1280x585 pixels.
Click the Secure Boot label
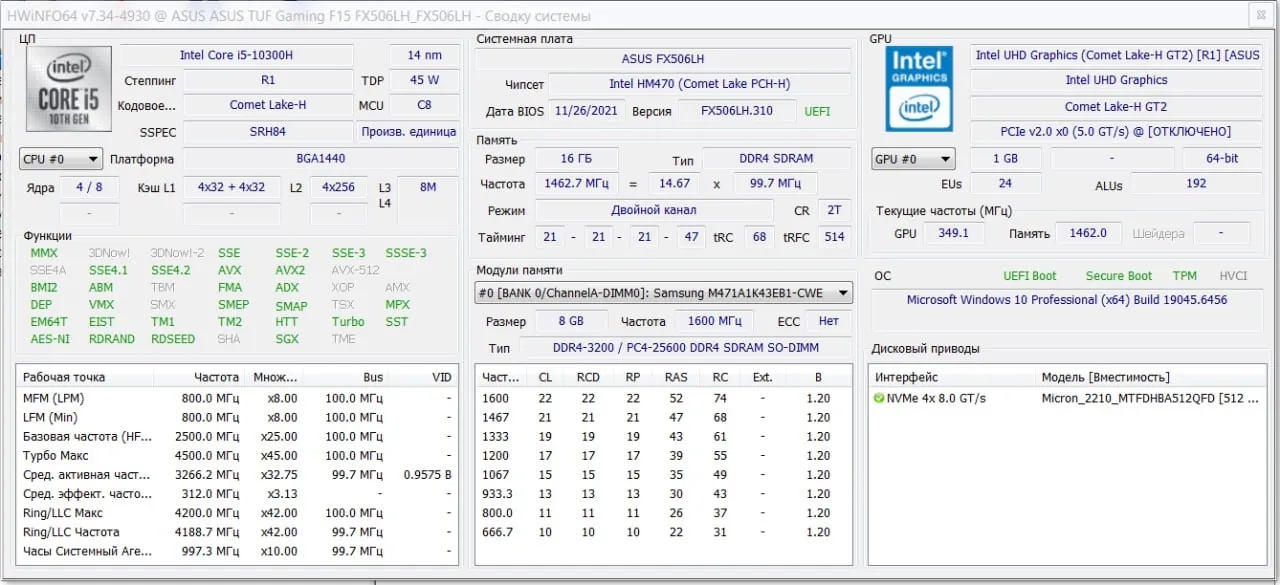point(1119,276)
